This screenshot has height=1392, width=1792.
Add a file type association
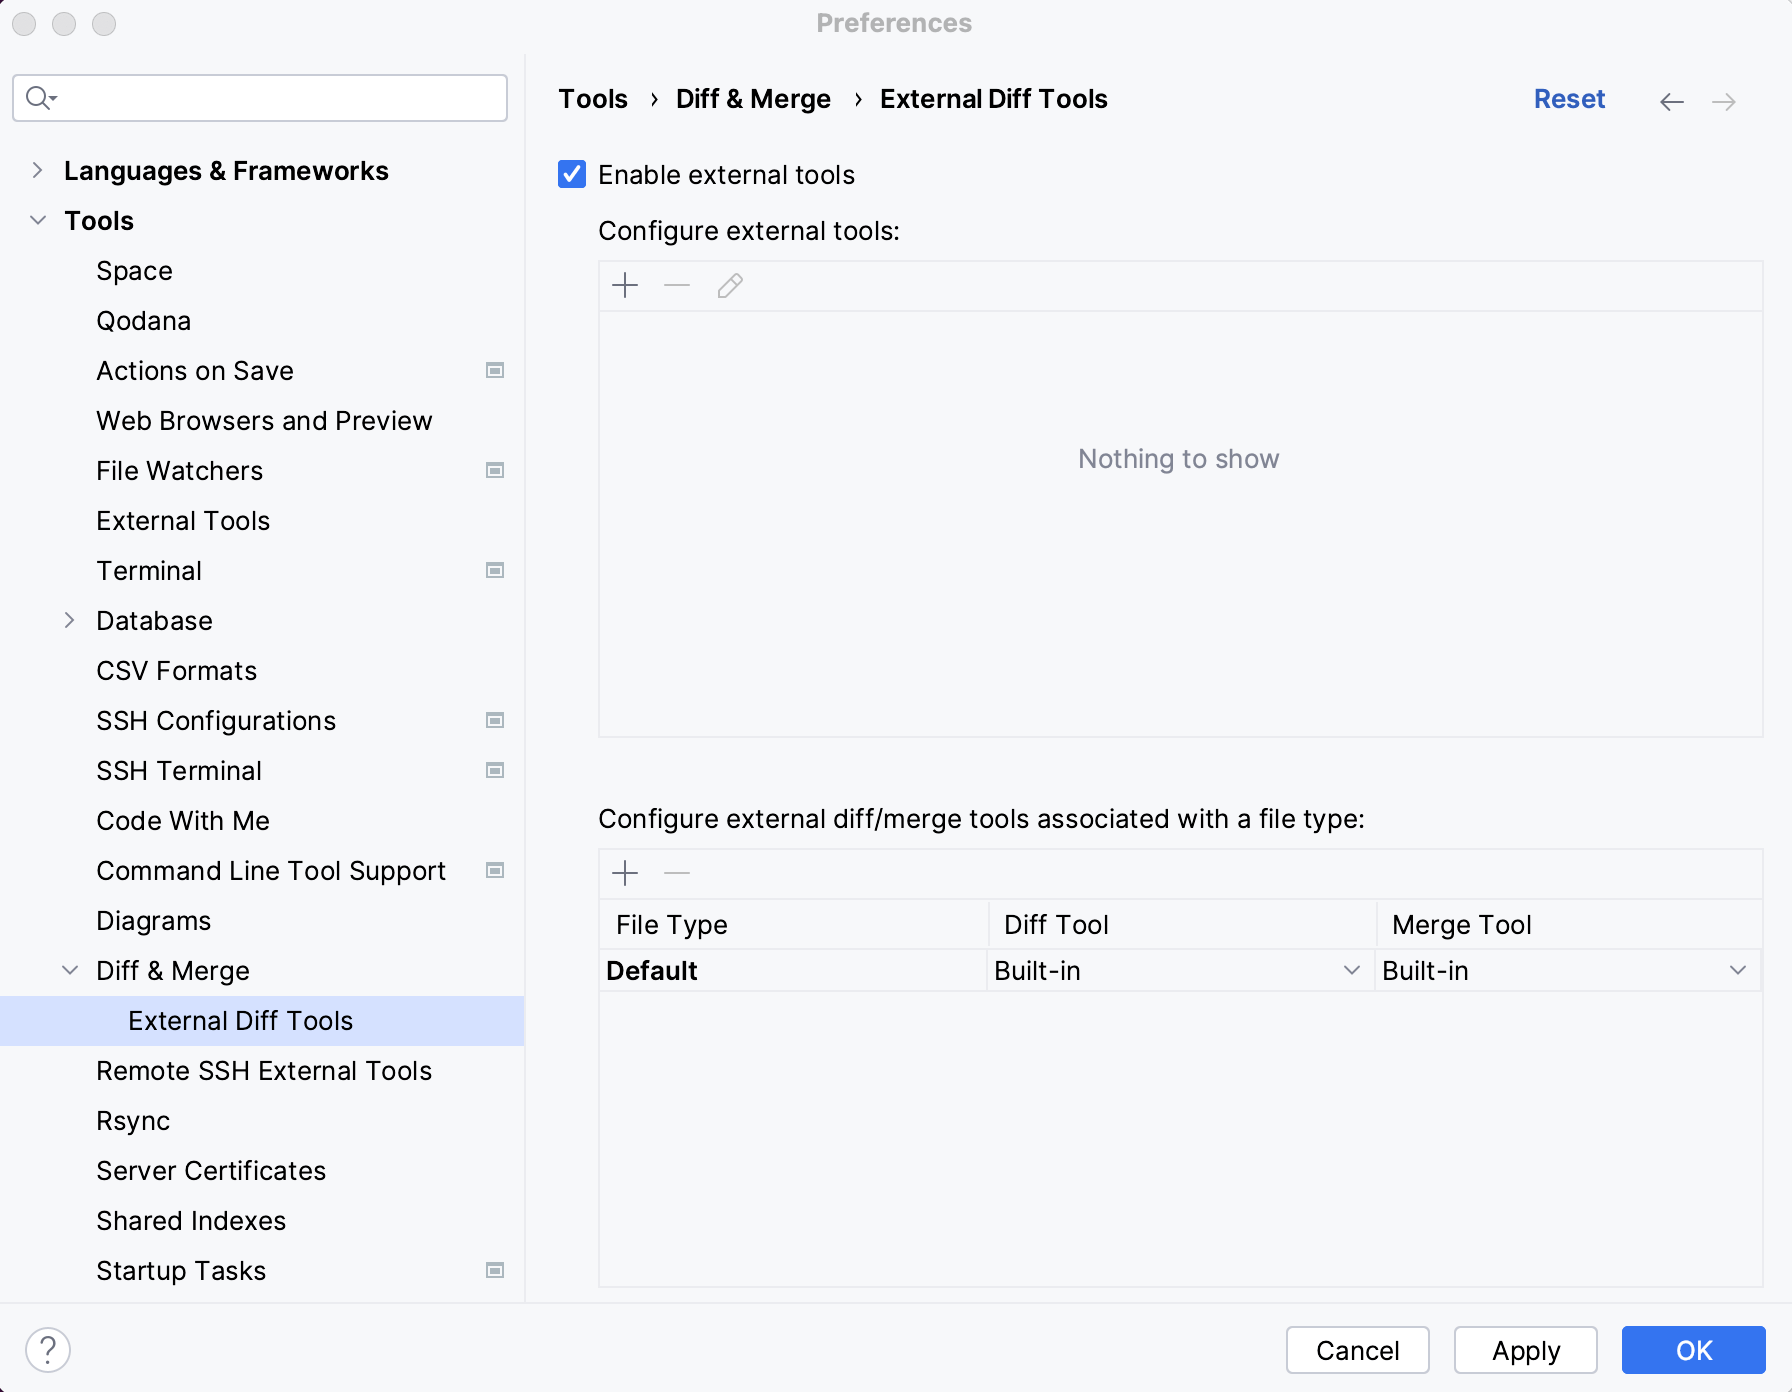(x=624, y=873)
